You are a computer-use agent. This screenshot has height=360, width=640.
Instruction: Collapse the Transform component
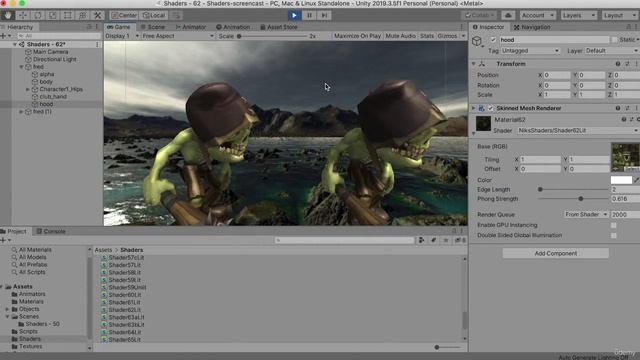click(x=474, y=64)
